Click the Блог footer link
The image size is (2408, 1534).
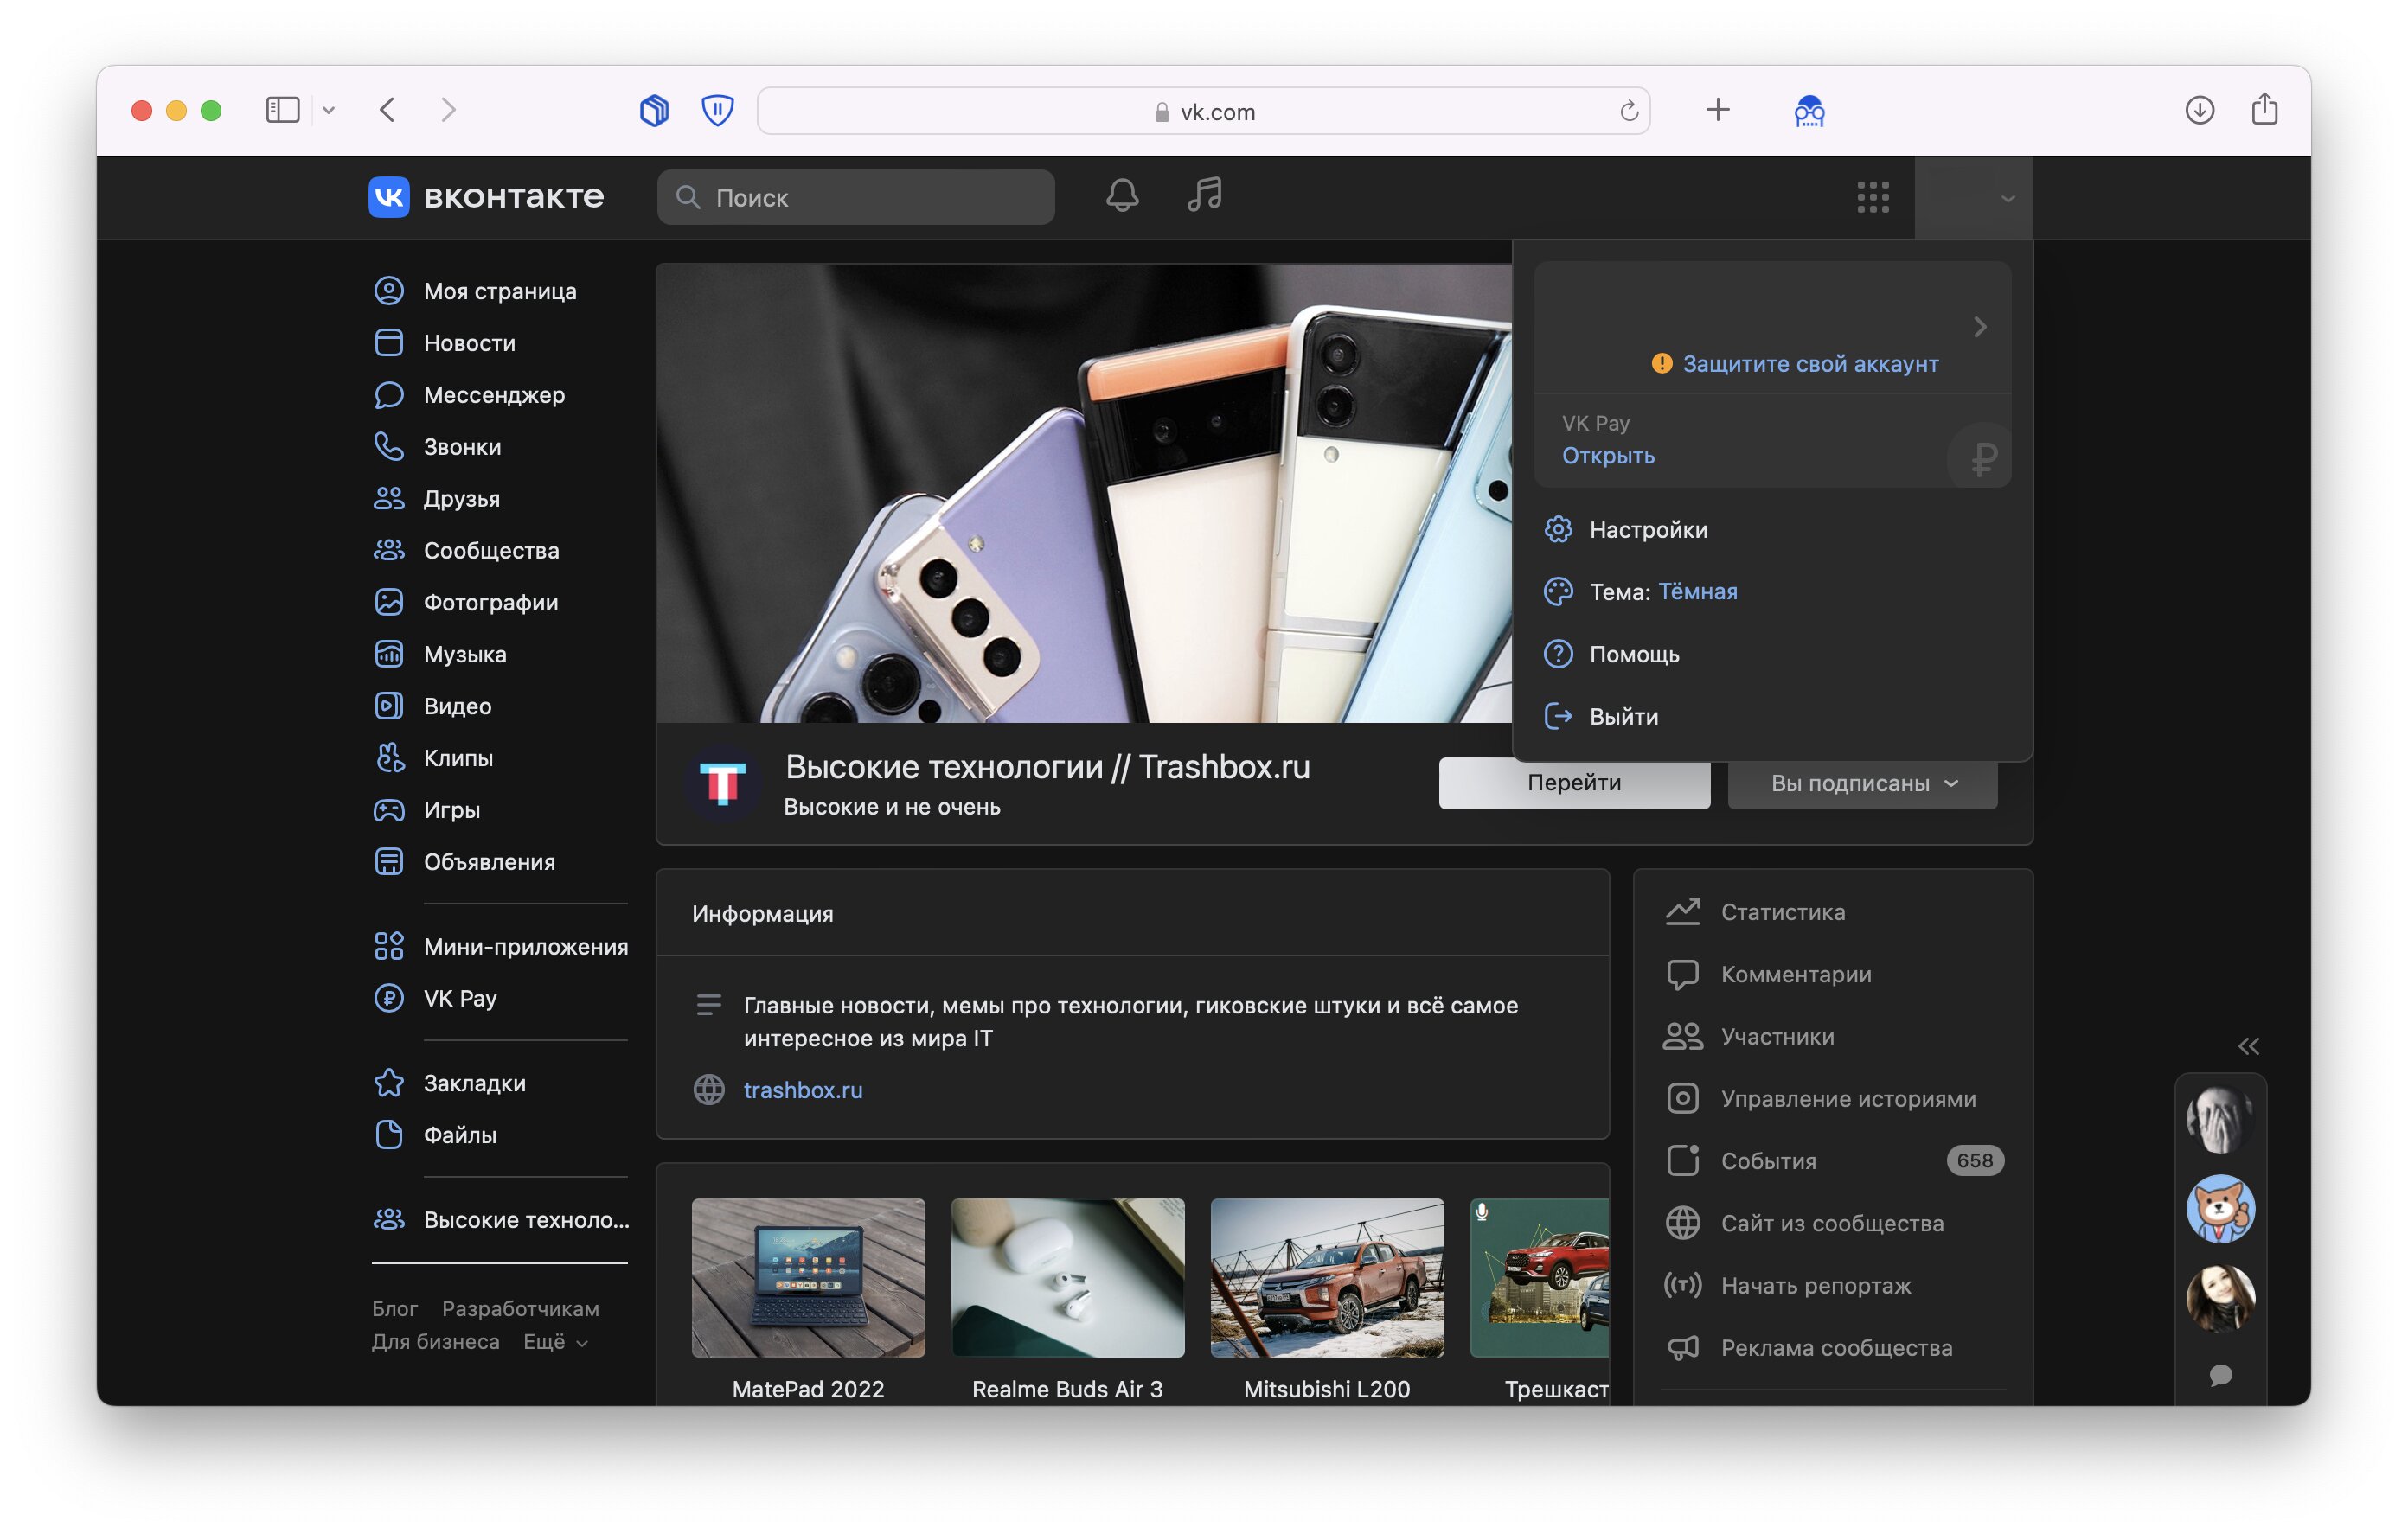pyautogui.click(x=395, y=1310)
